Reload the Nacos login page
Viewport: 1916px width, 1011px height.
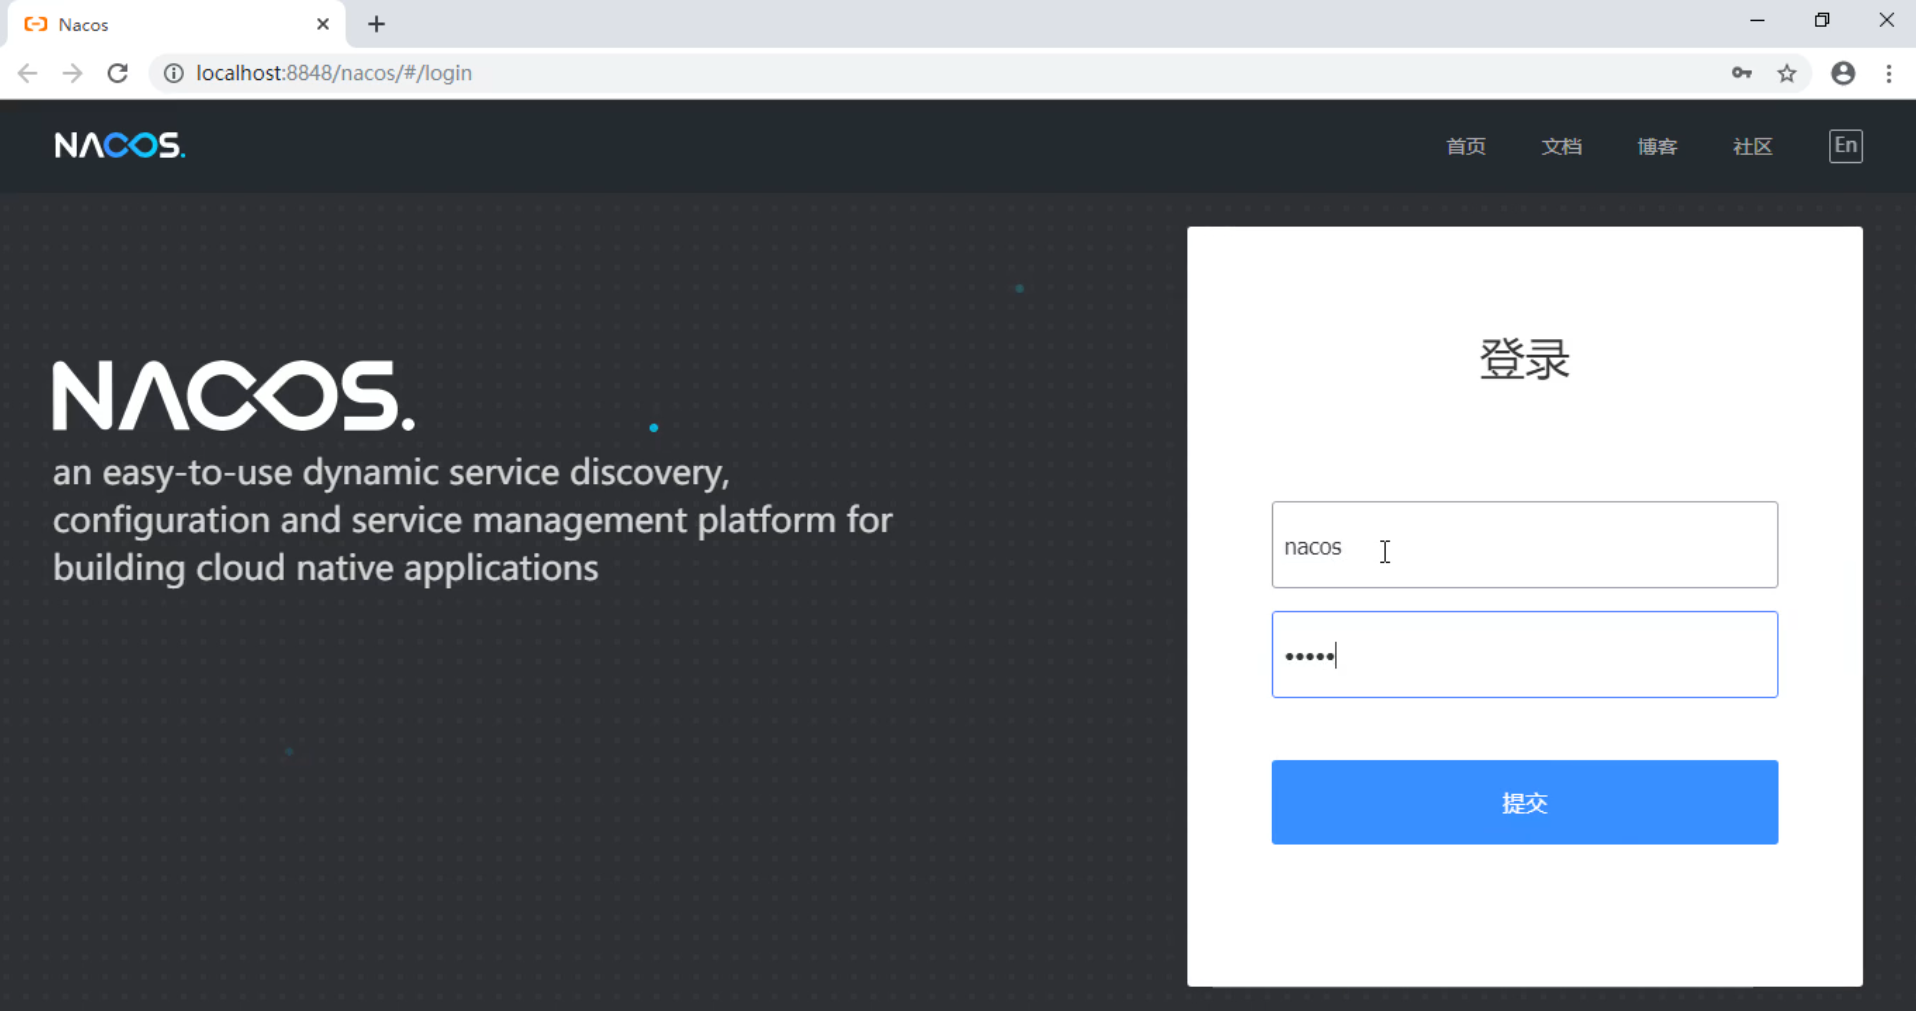coord(118,73)
